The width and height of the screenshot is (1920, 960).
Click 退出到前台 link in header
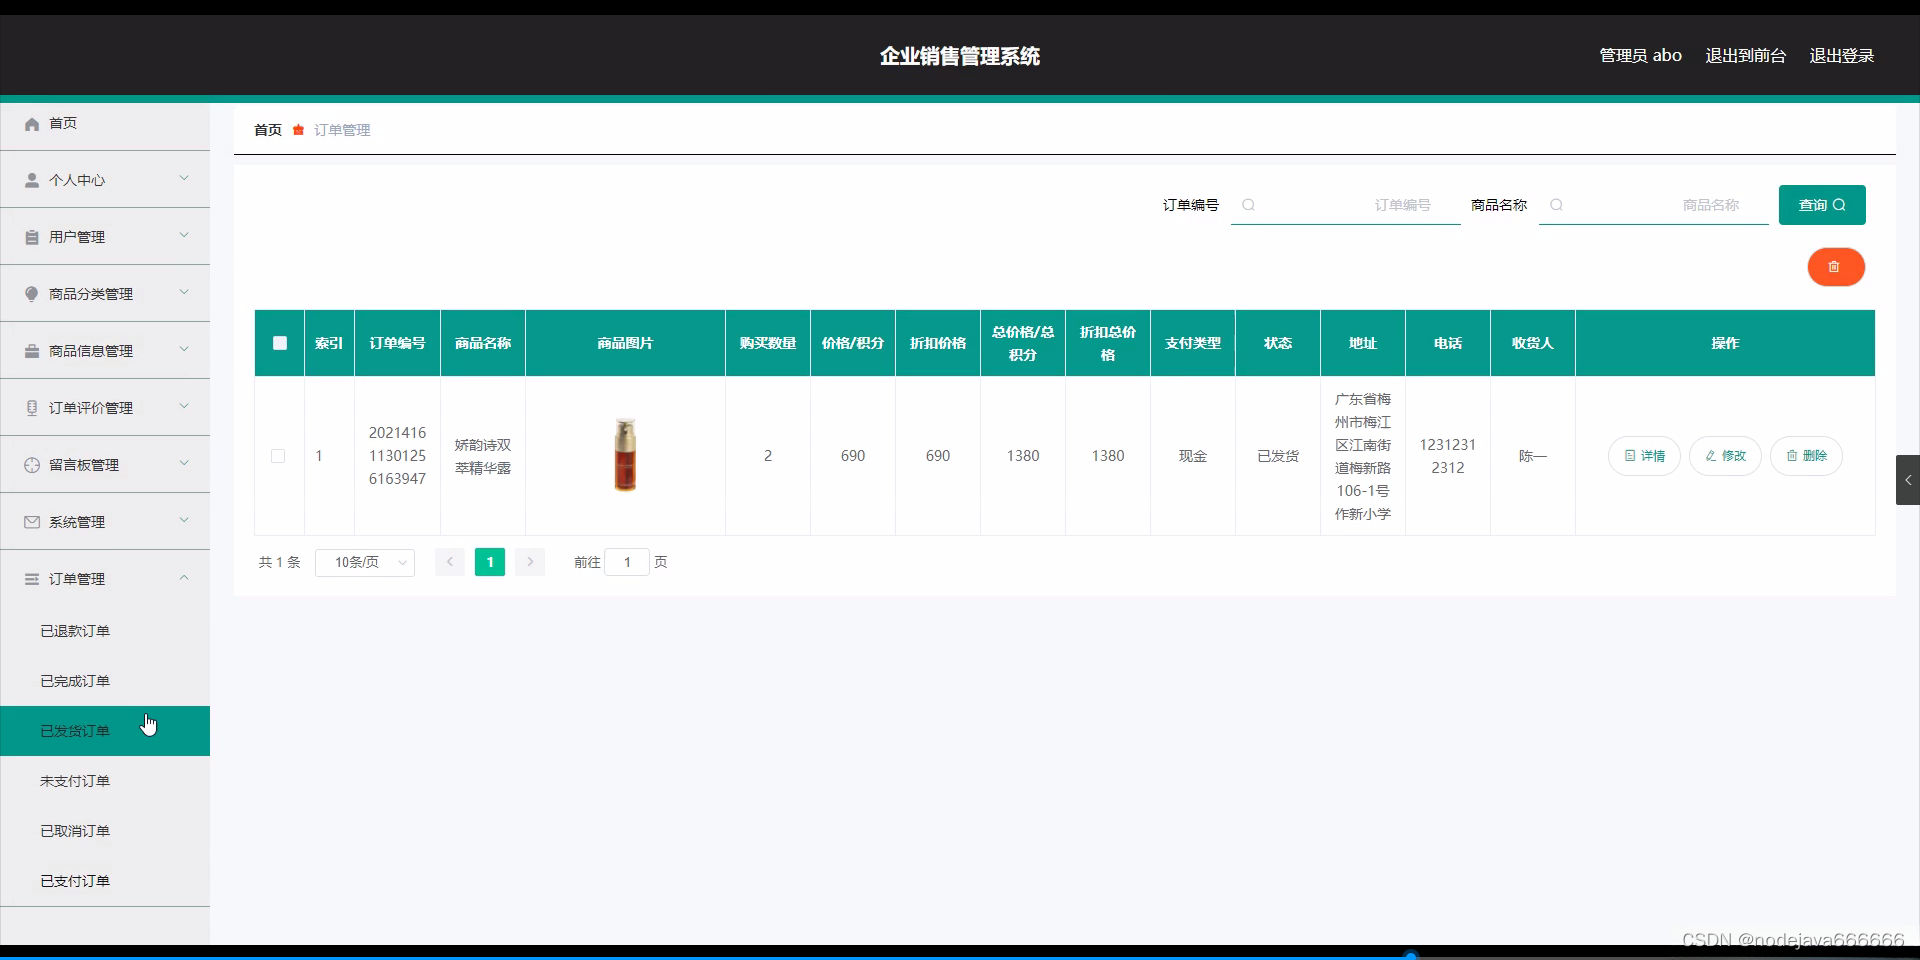tap(1746, 56)
